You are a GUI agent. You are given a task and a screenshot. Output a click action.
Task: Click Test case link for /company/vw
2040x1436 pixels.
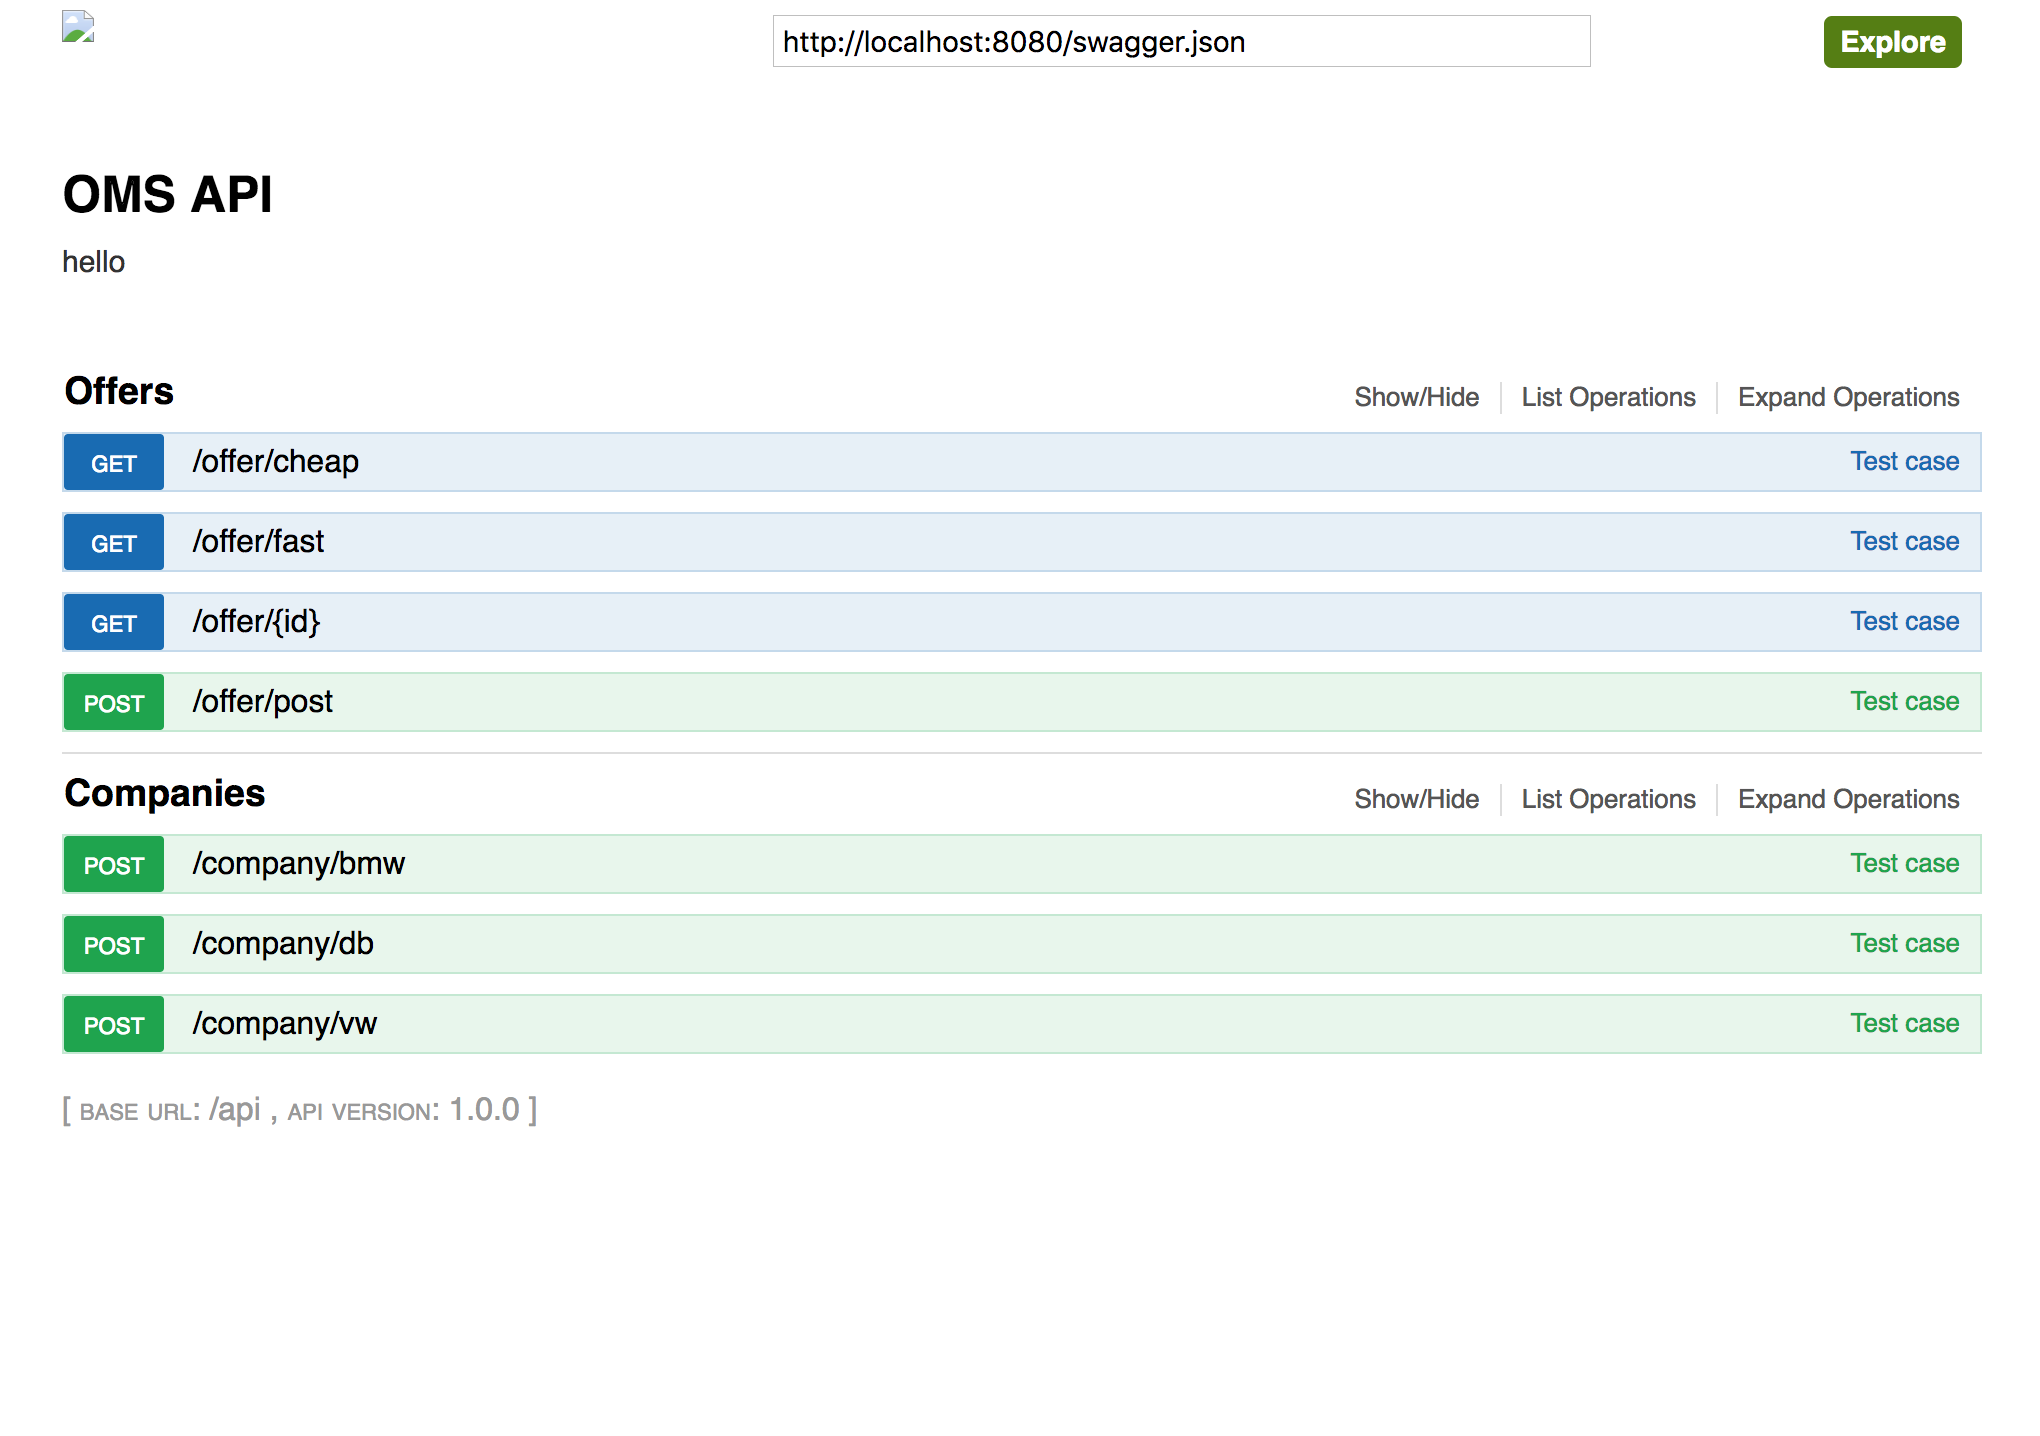click(x=1904, y=1023)
